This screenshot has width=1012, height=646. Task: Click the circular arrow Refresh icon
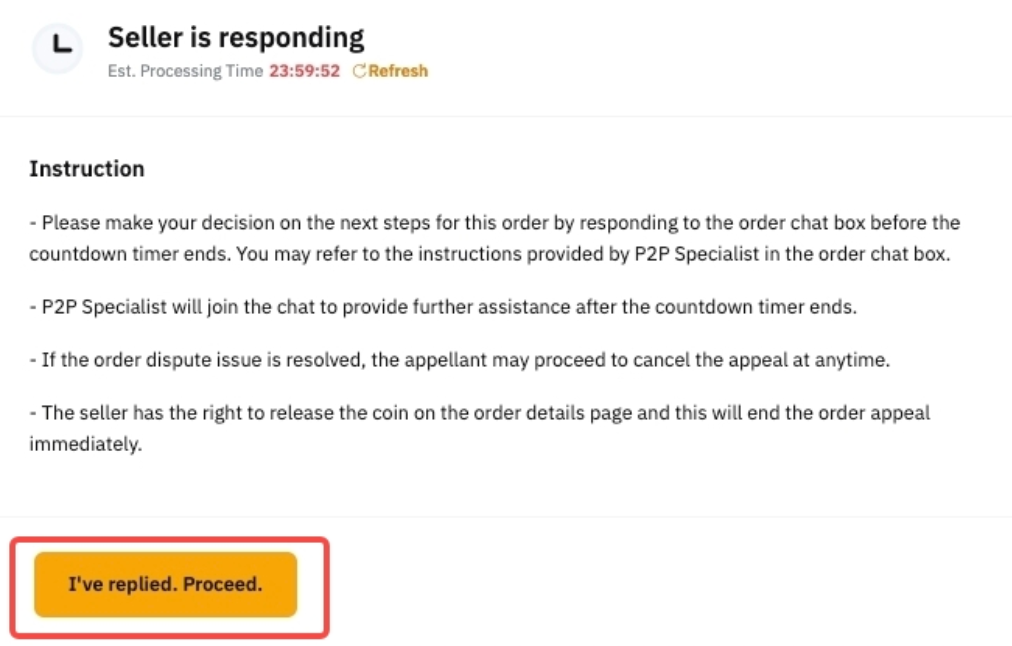click(x=360, y=71)
